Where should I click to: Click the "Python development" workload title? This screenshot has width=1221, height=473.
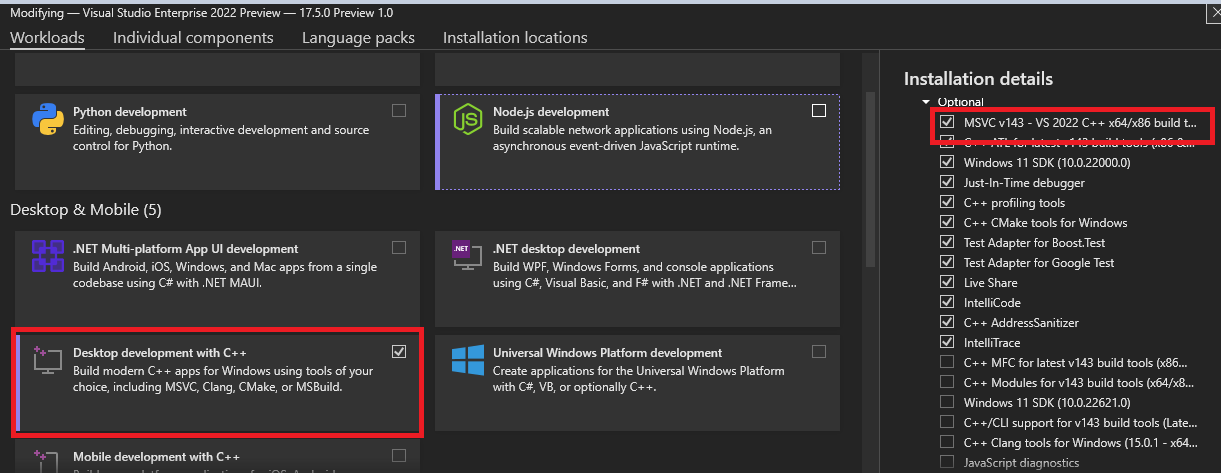point(130,112)
